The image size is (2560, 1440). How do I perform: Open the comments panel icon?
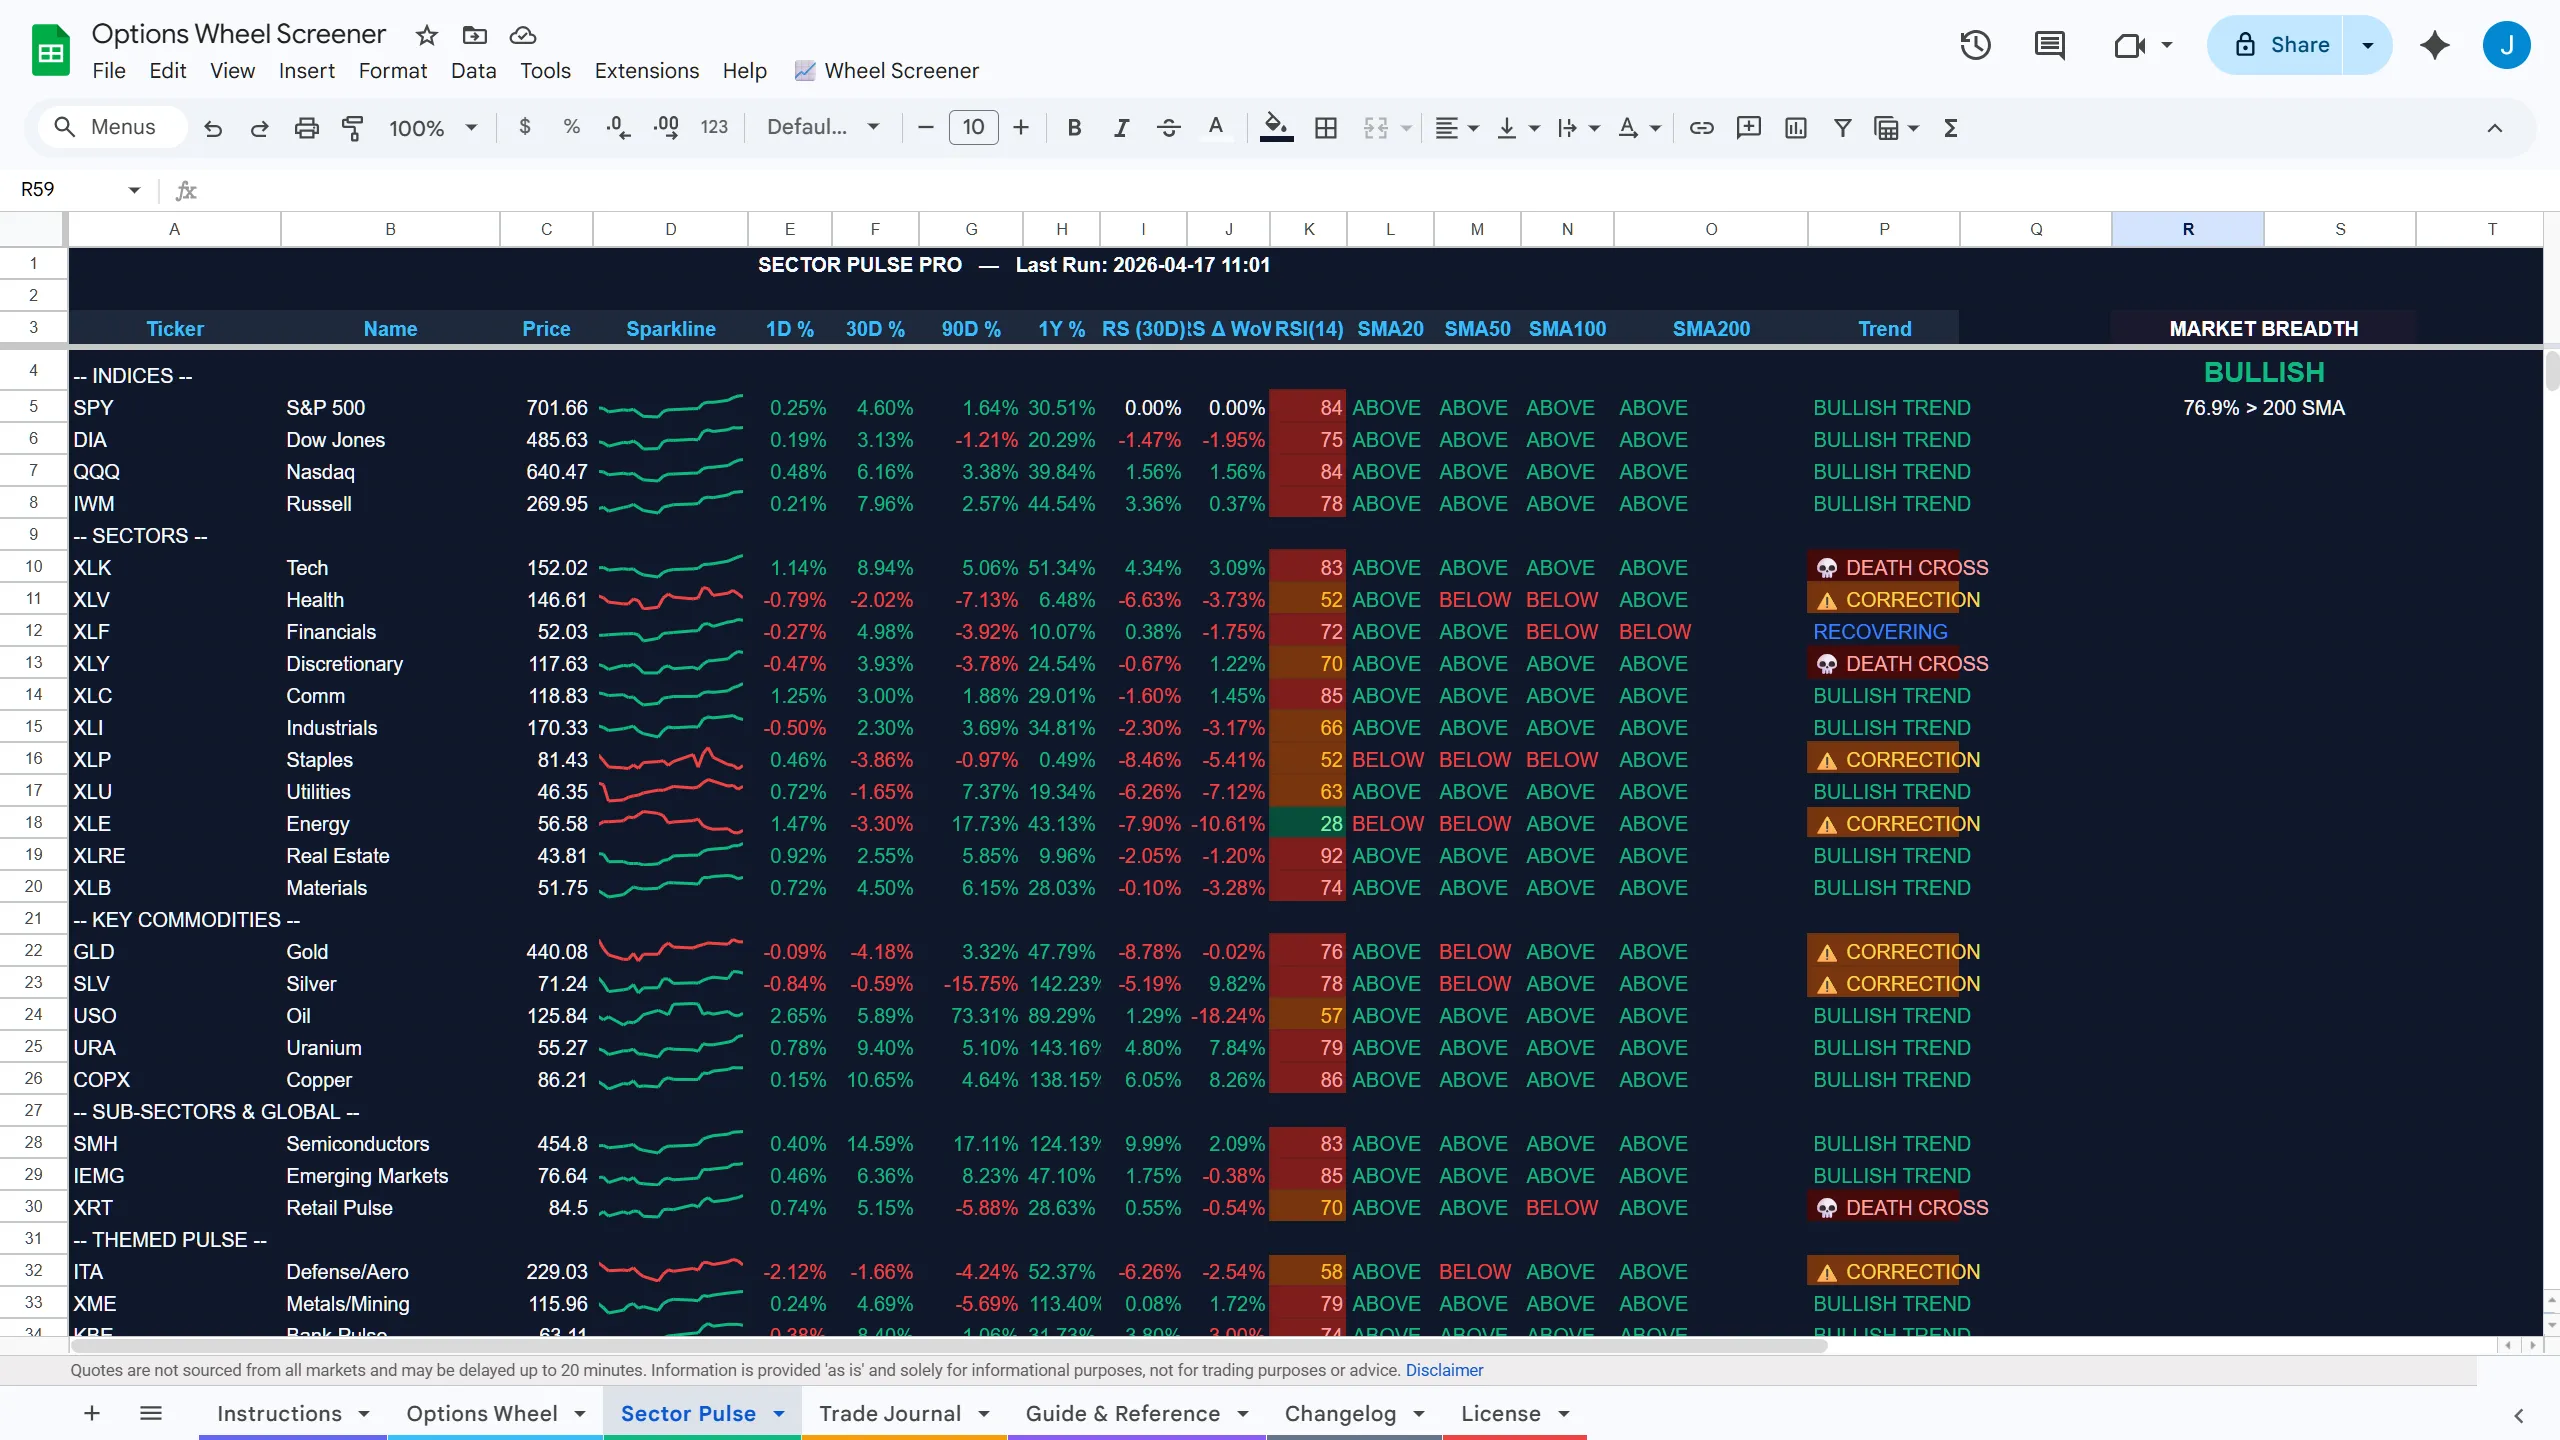2049,45
